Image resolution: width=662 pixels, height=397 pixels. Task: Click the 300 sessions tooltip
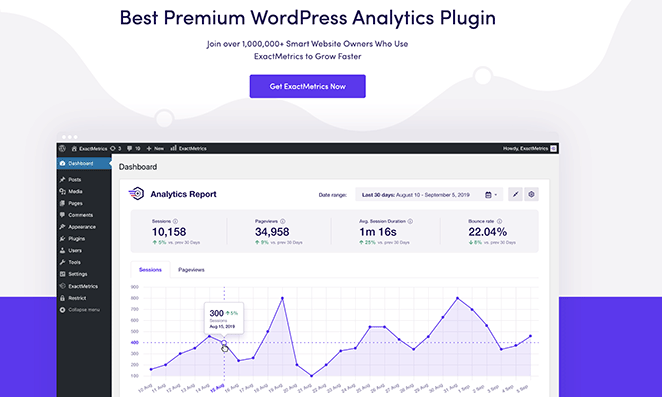coord(224,318)
